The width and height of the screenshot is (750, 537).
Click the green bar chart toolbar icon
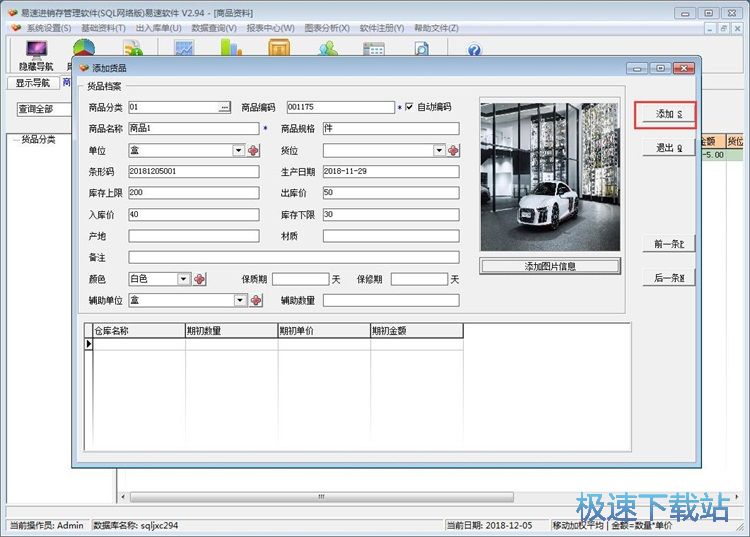coord(232,47)
